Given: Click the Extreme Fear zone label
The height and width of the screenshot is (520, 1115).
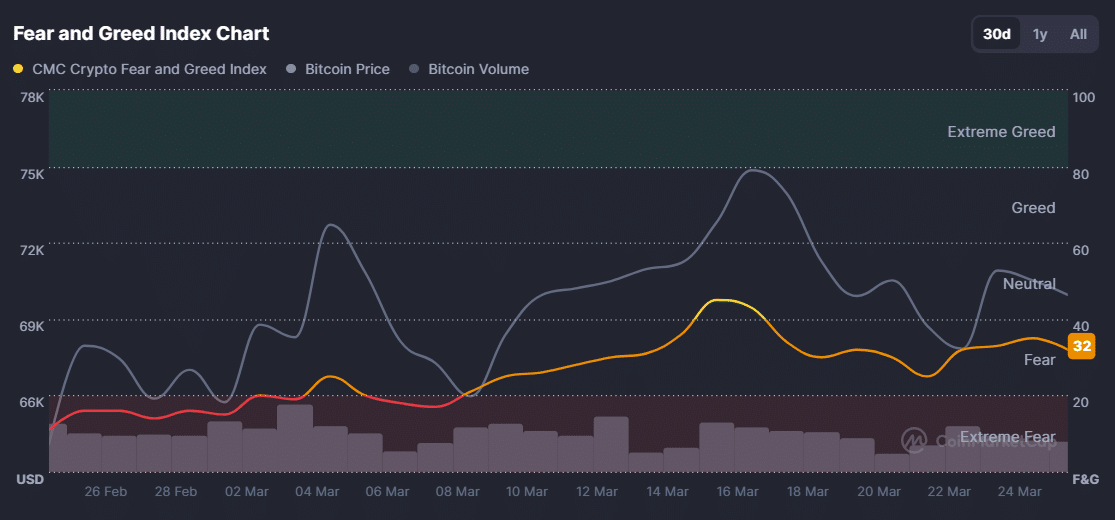Looking at the screenshot, I should 1007,437.
